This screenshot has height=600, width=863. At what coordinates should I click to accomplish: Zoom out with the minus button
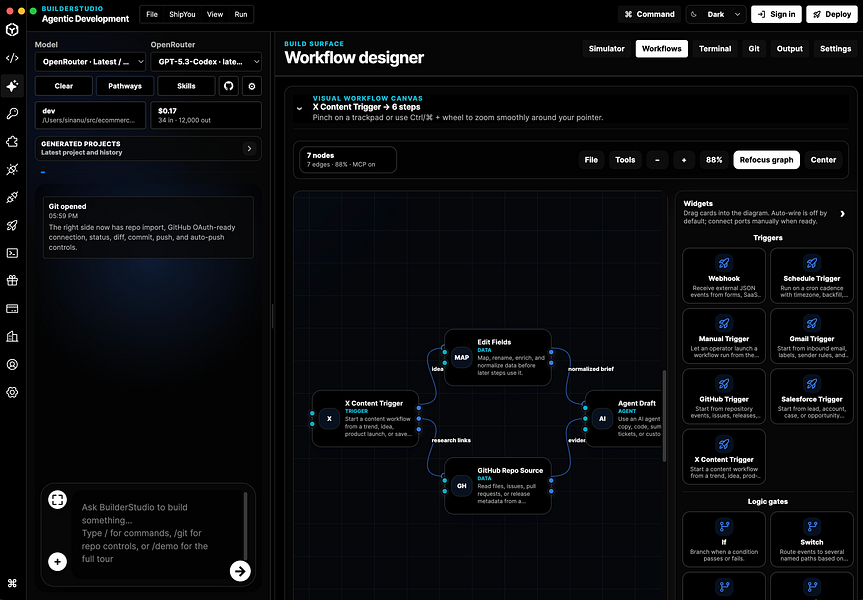(x=657, y=160)
